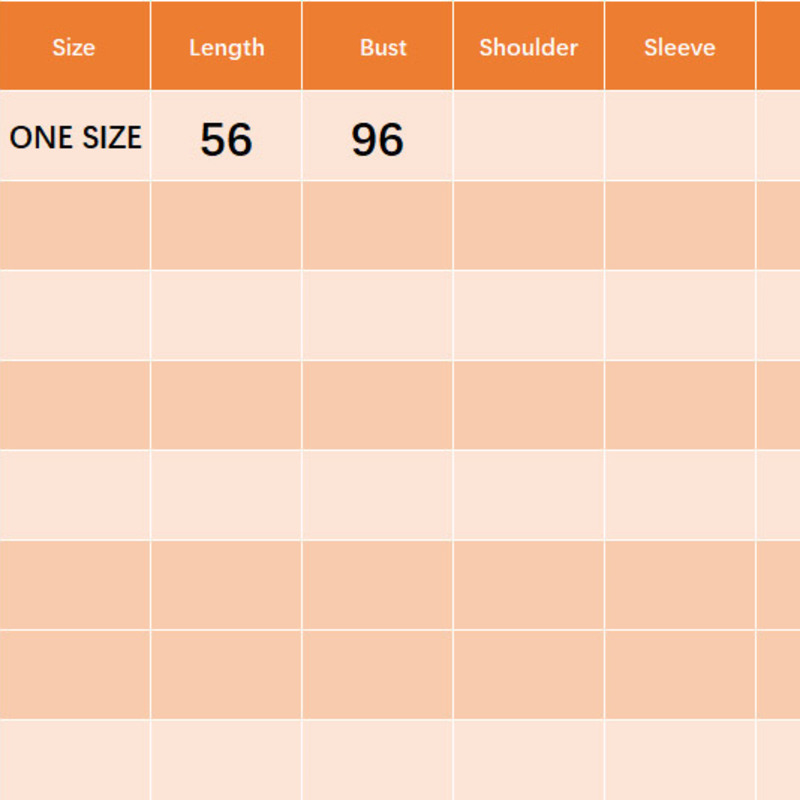The image size is (800, 800).
Task: Select empty Size cell directly below ONE SIZE
Action: coord(75,226)
